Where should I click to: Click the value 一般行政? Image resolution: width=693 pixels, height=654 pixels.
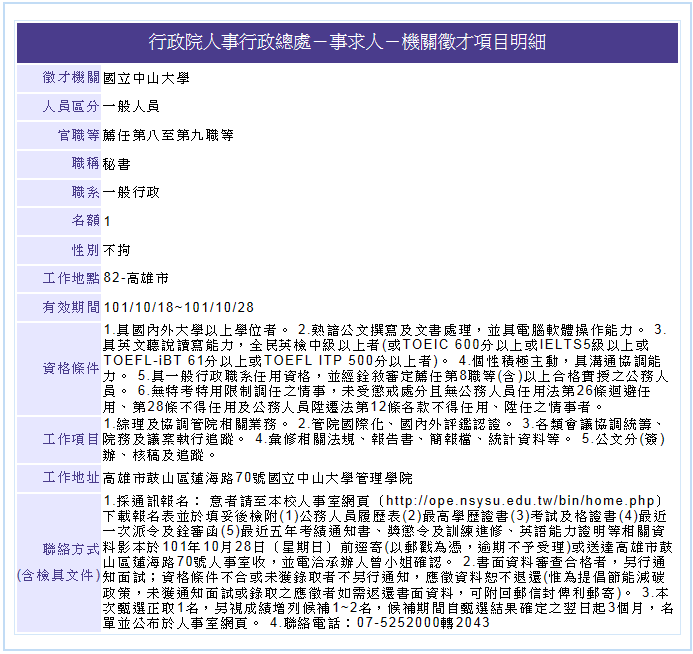point(131,192)
